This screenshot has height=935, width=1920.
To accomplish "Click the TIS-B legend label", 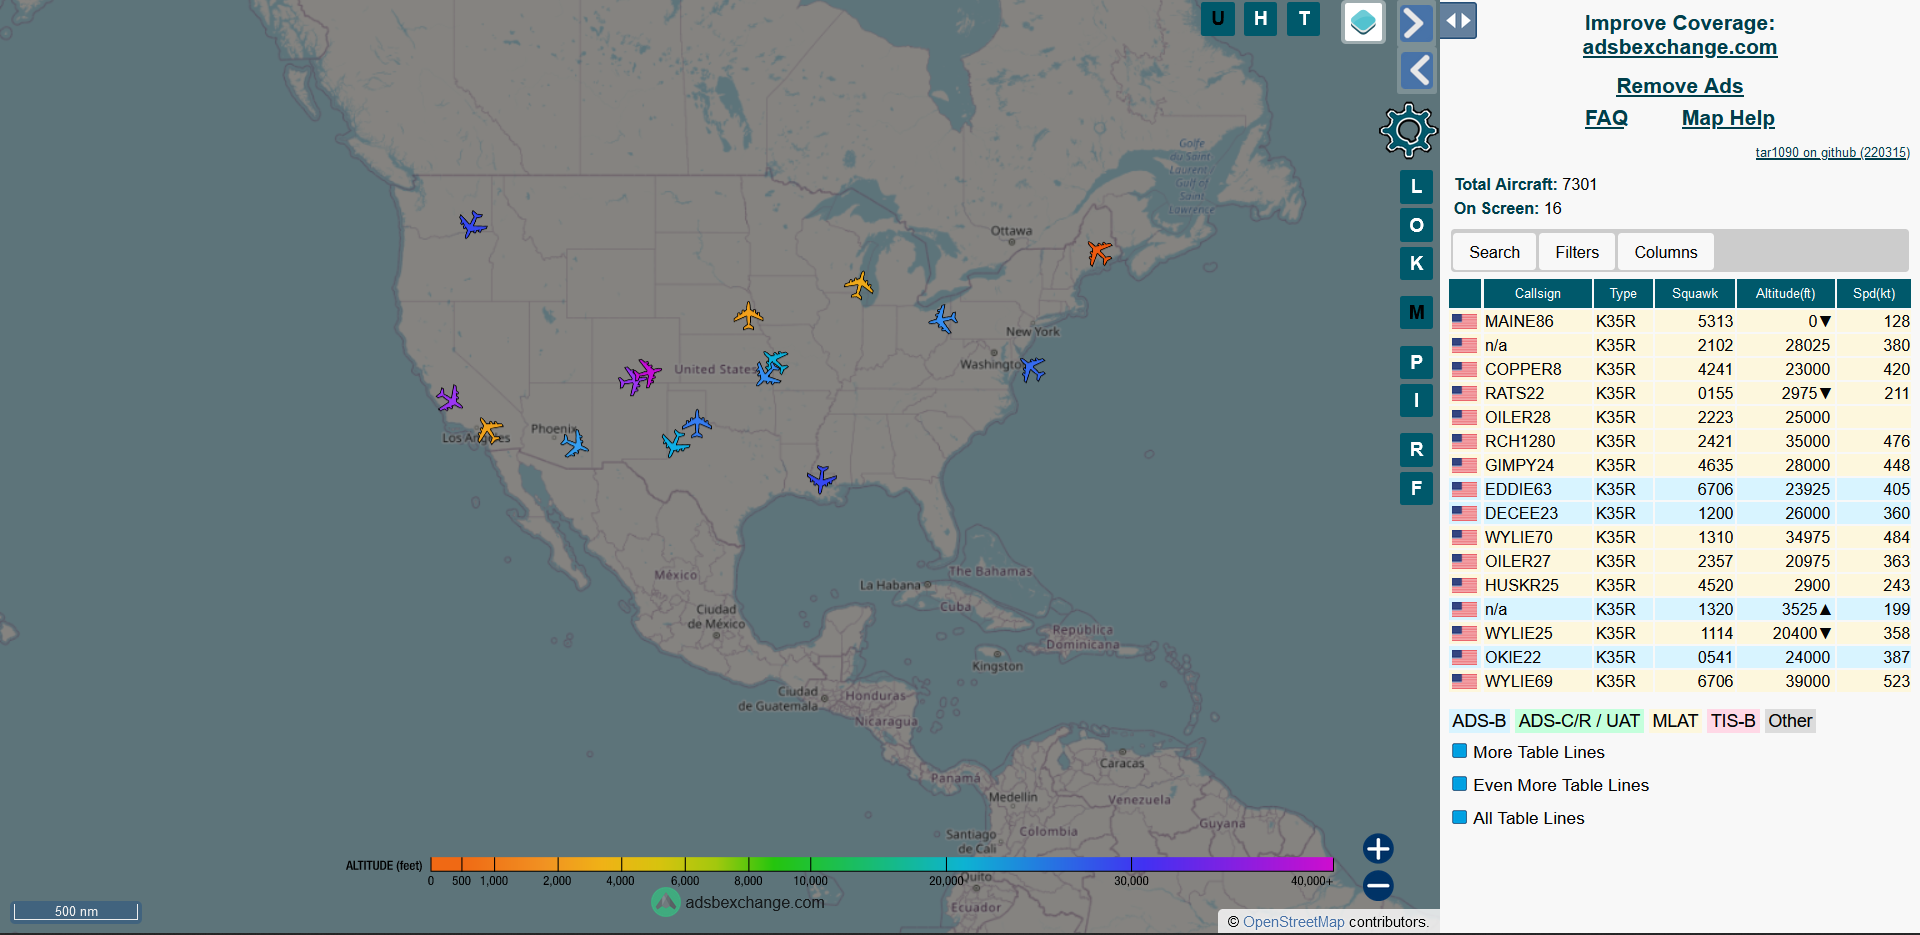I will click(1733, 721).
